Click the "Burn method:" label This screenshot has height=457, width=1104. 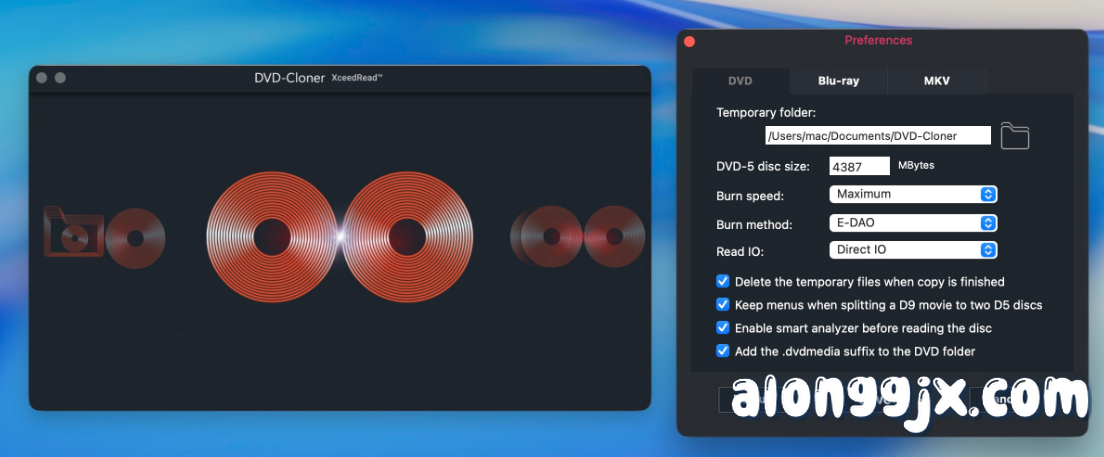click(754, 225)
